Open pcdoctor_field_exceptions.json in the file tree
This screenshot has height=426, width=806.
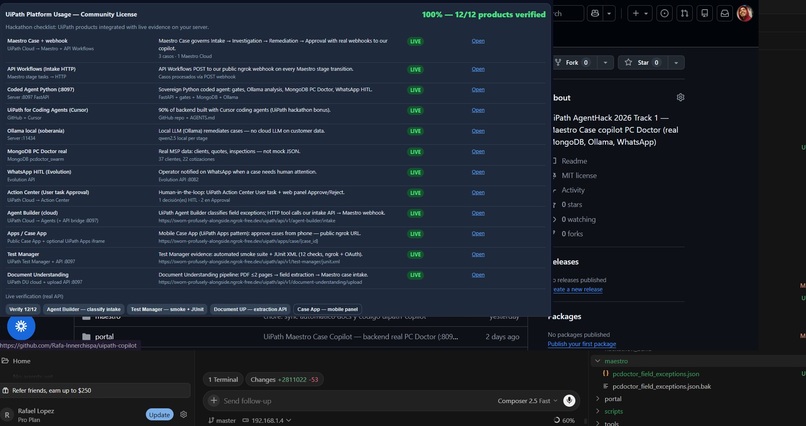coord(655,374)
